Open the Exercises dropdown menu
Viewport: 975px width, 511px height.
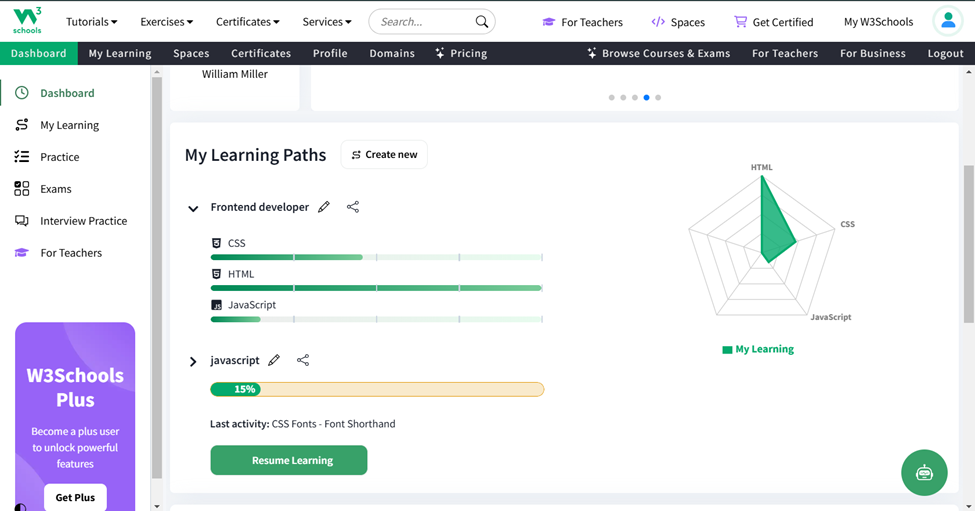(166, 22)
